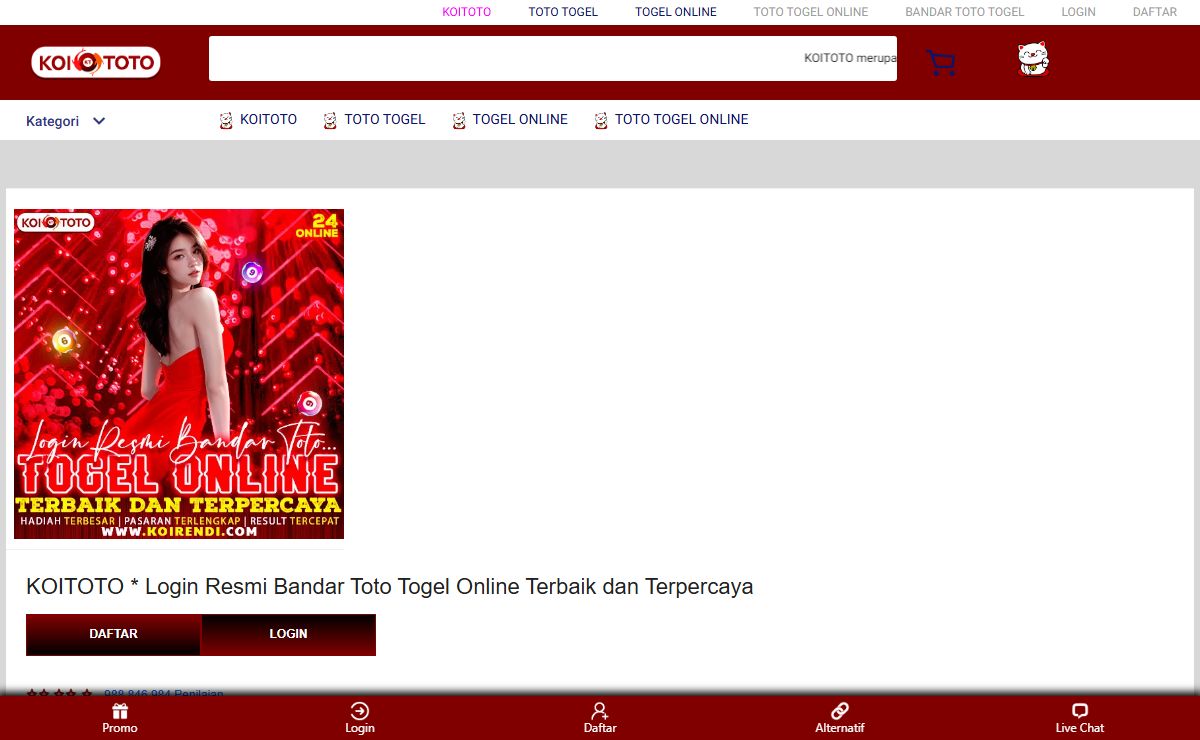1200x740 pixels.
Task: Open the Alternatif link icon in bottom bar
Action: click(x=840, y=711)
